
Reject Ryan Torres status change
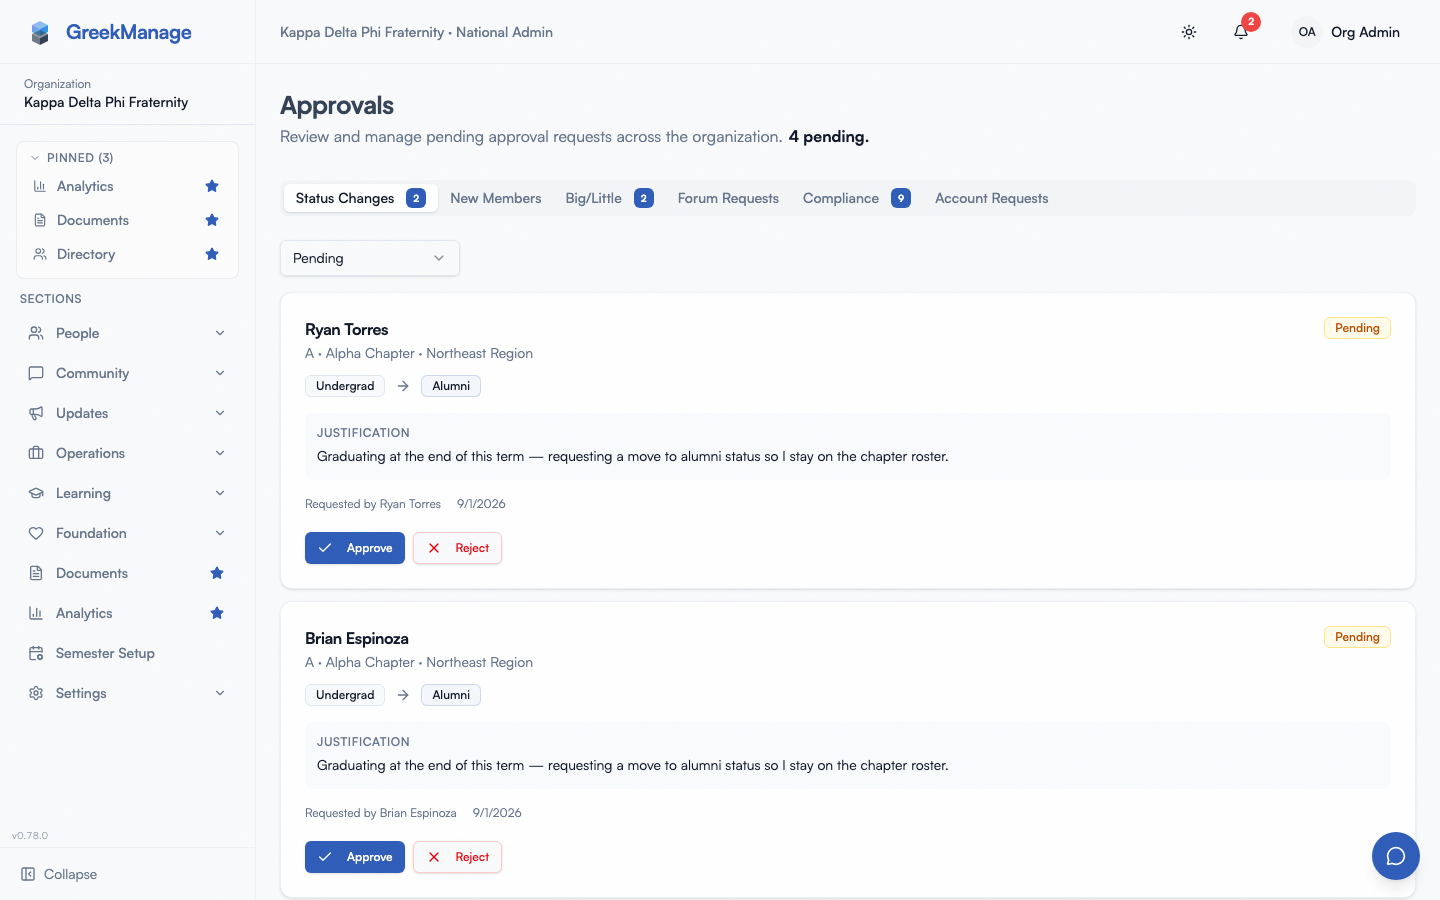[458, 548]
